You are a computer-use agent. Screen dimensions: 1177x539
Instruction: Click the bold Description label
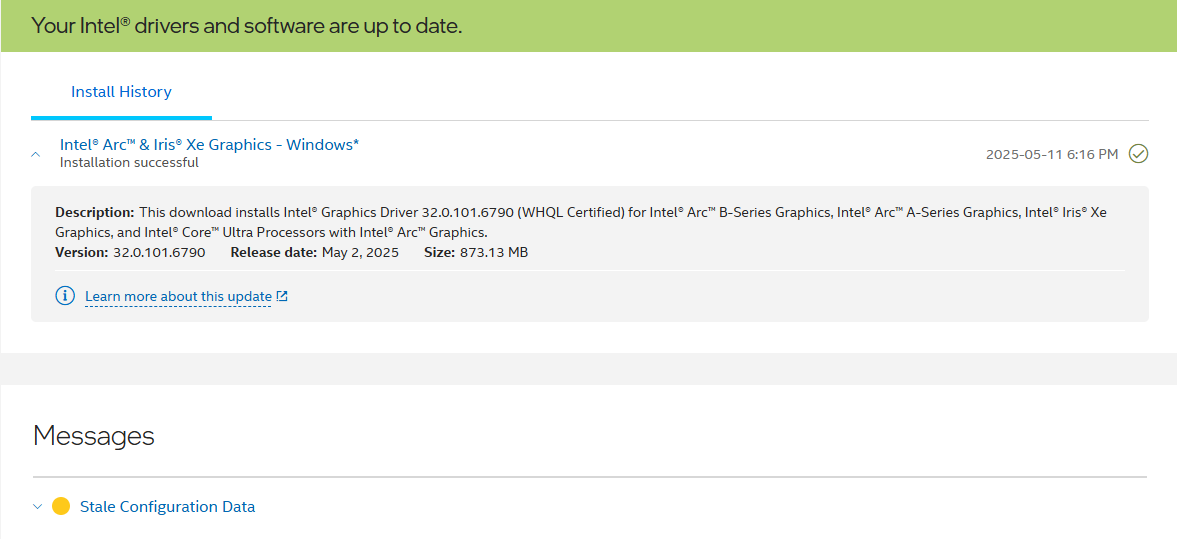point(94,213)
